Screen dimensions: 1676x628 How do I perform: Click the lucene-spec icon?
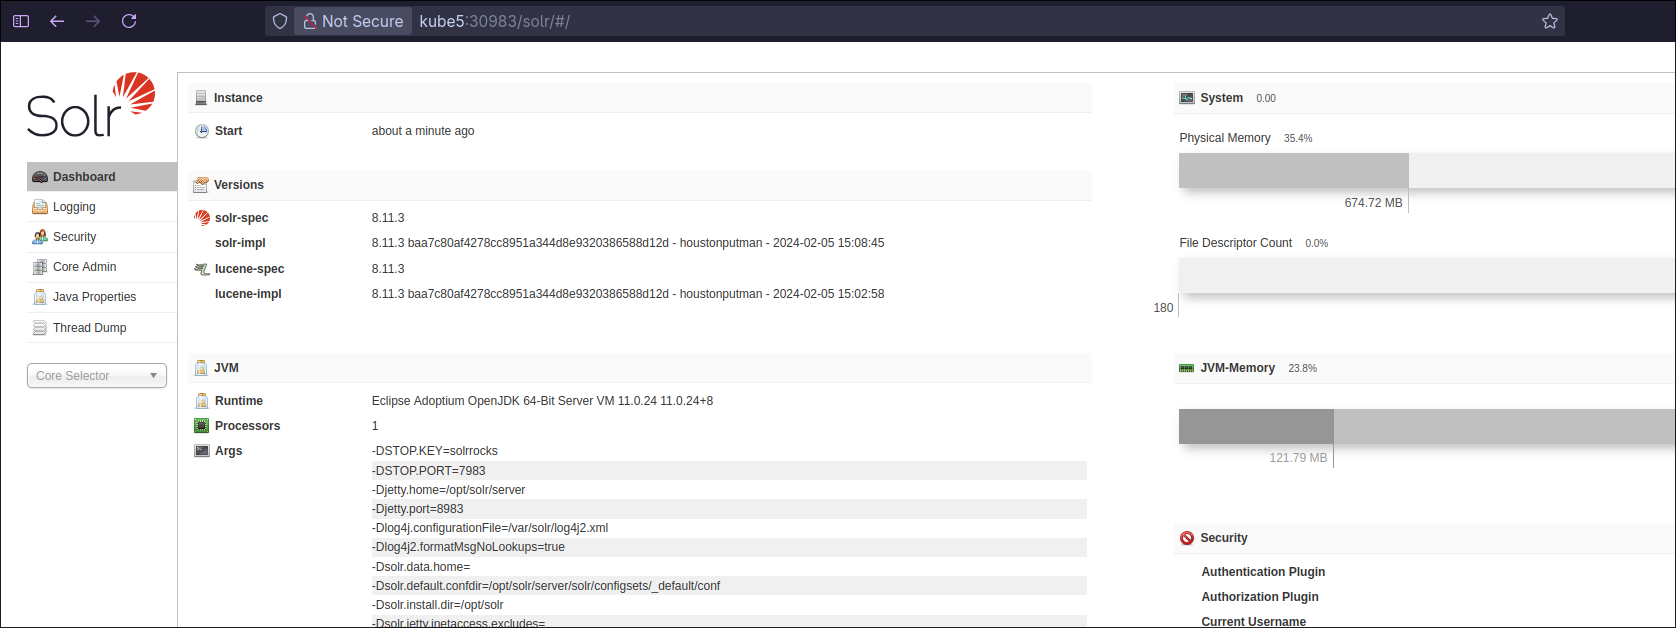click(x=202, y=269)
